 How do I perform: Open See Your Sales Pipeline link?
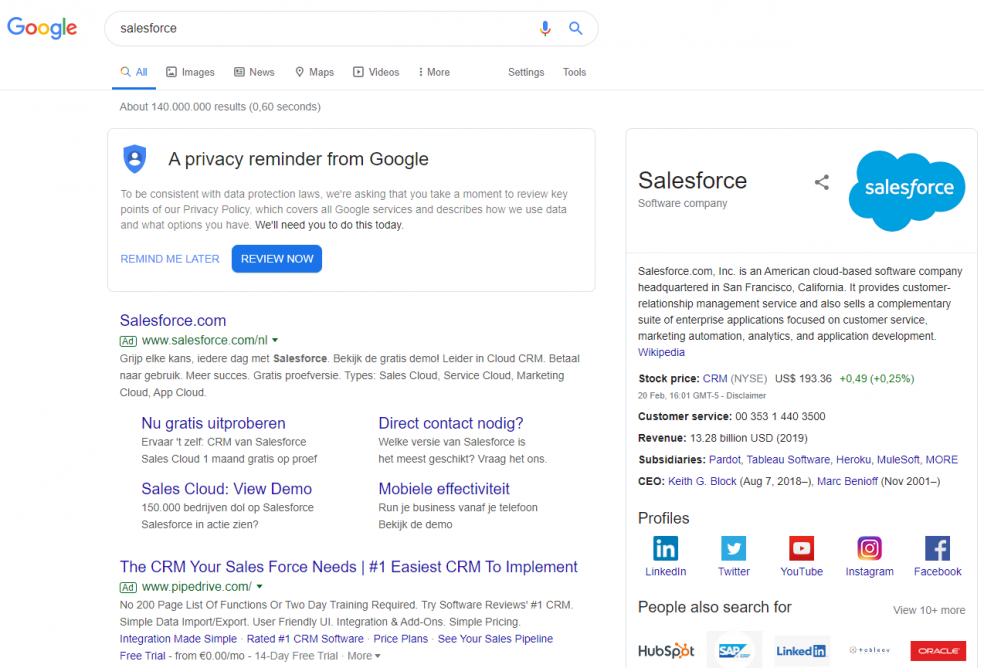[495, 638]
